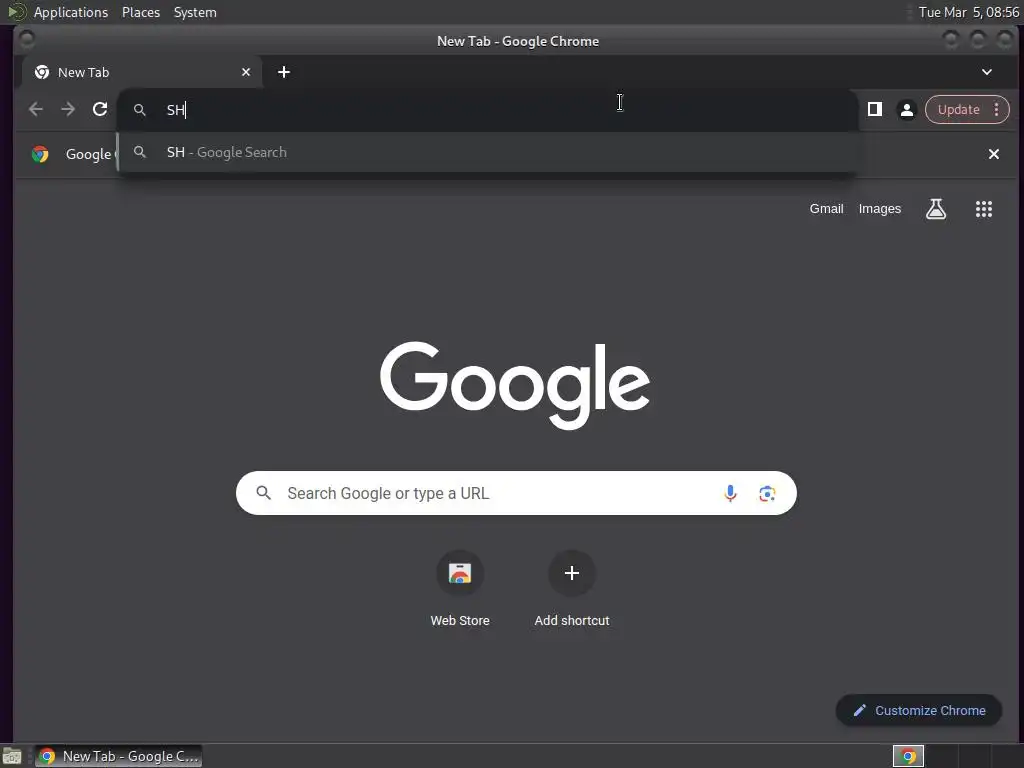Viewport: 1024px width, 768px height.
Task: Open the Gmail link
Action: (826, 209)
